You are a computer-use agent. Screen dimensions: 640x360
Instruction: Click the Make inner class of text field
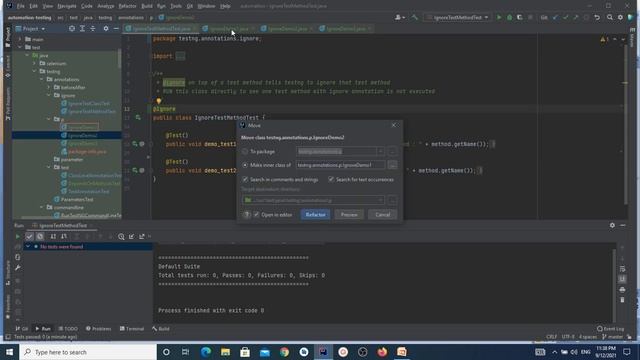[340, 165]
